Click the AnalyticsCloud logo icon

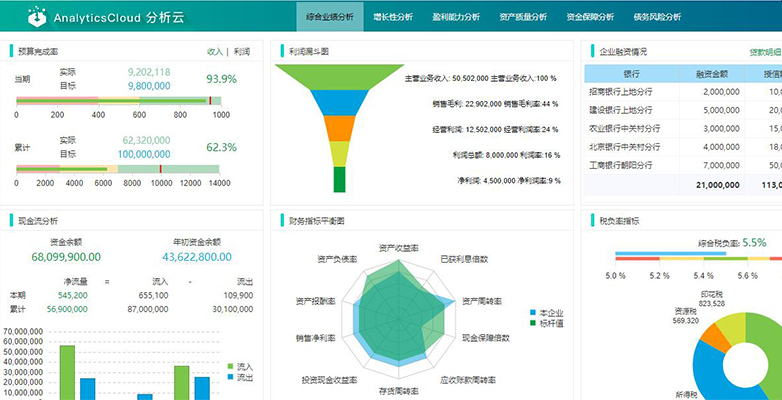(x=37, y=17)
